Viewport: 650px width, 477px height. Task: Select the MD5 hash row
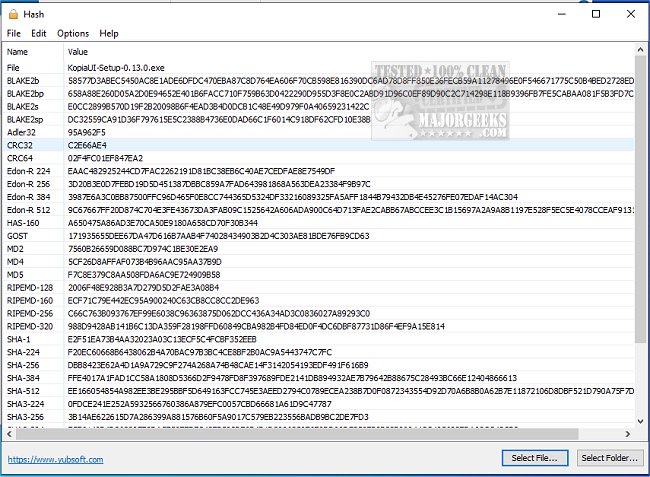click(x=16, y=274)
